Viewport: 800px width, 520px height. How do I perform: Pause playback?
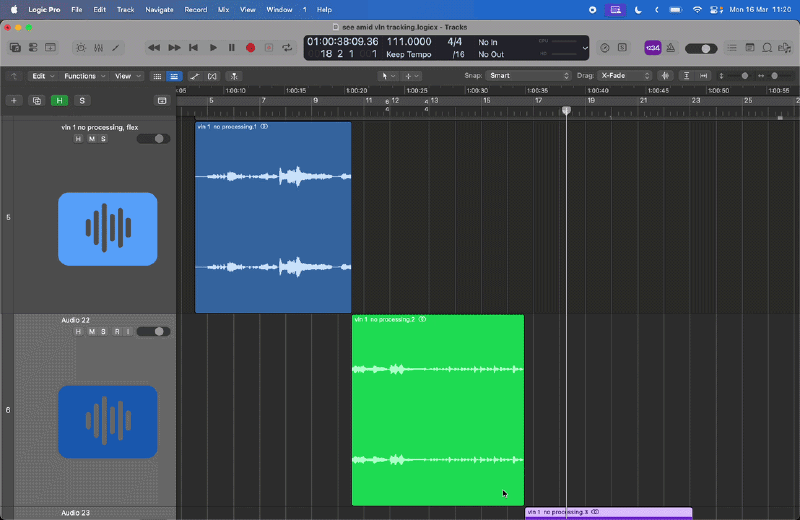click(232, 47)
